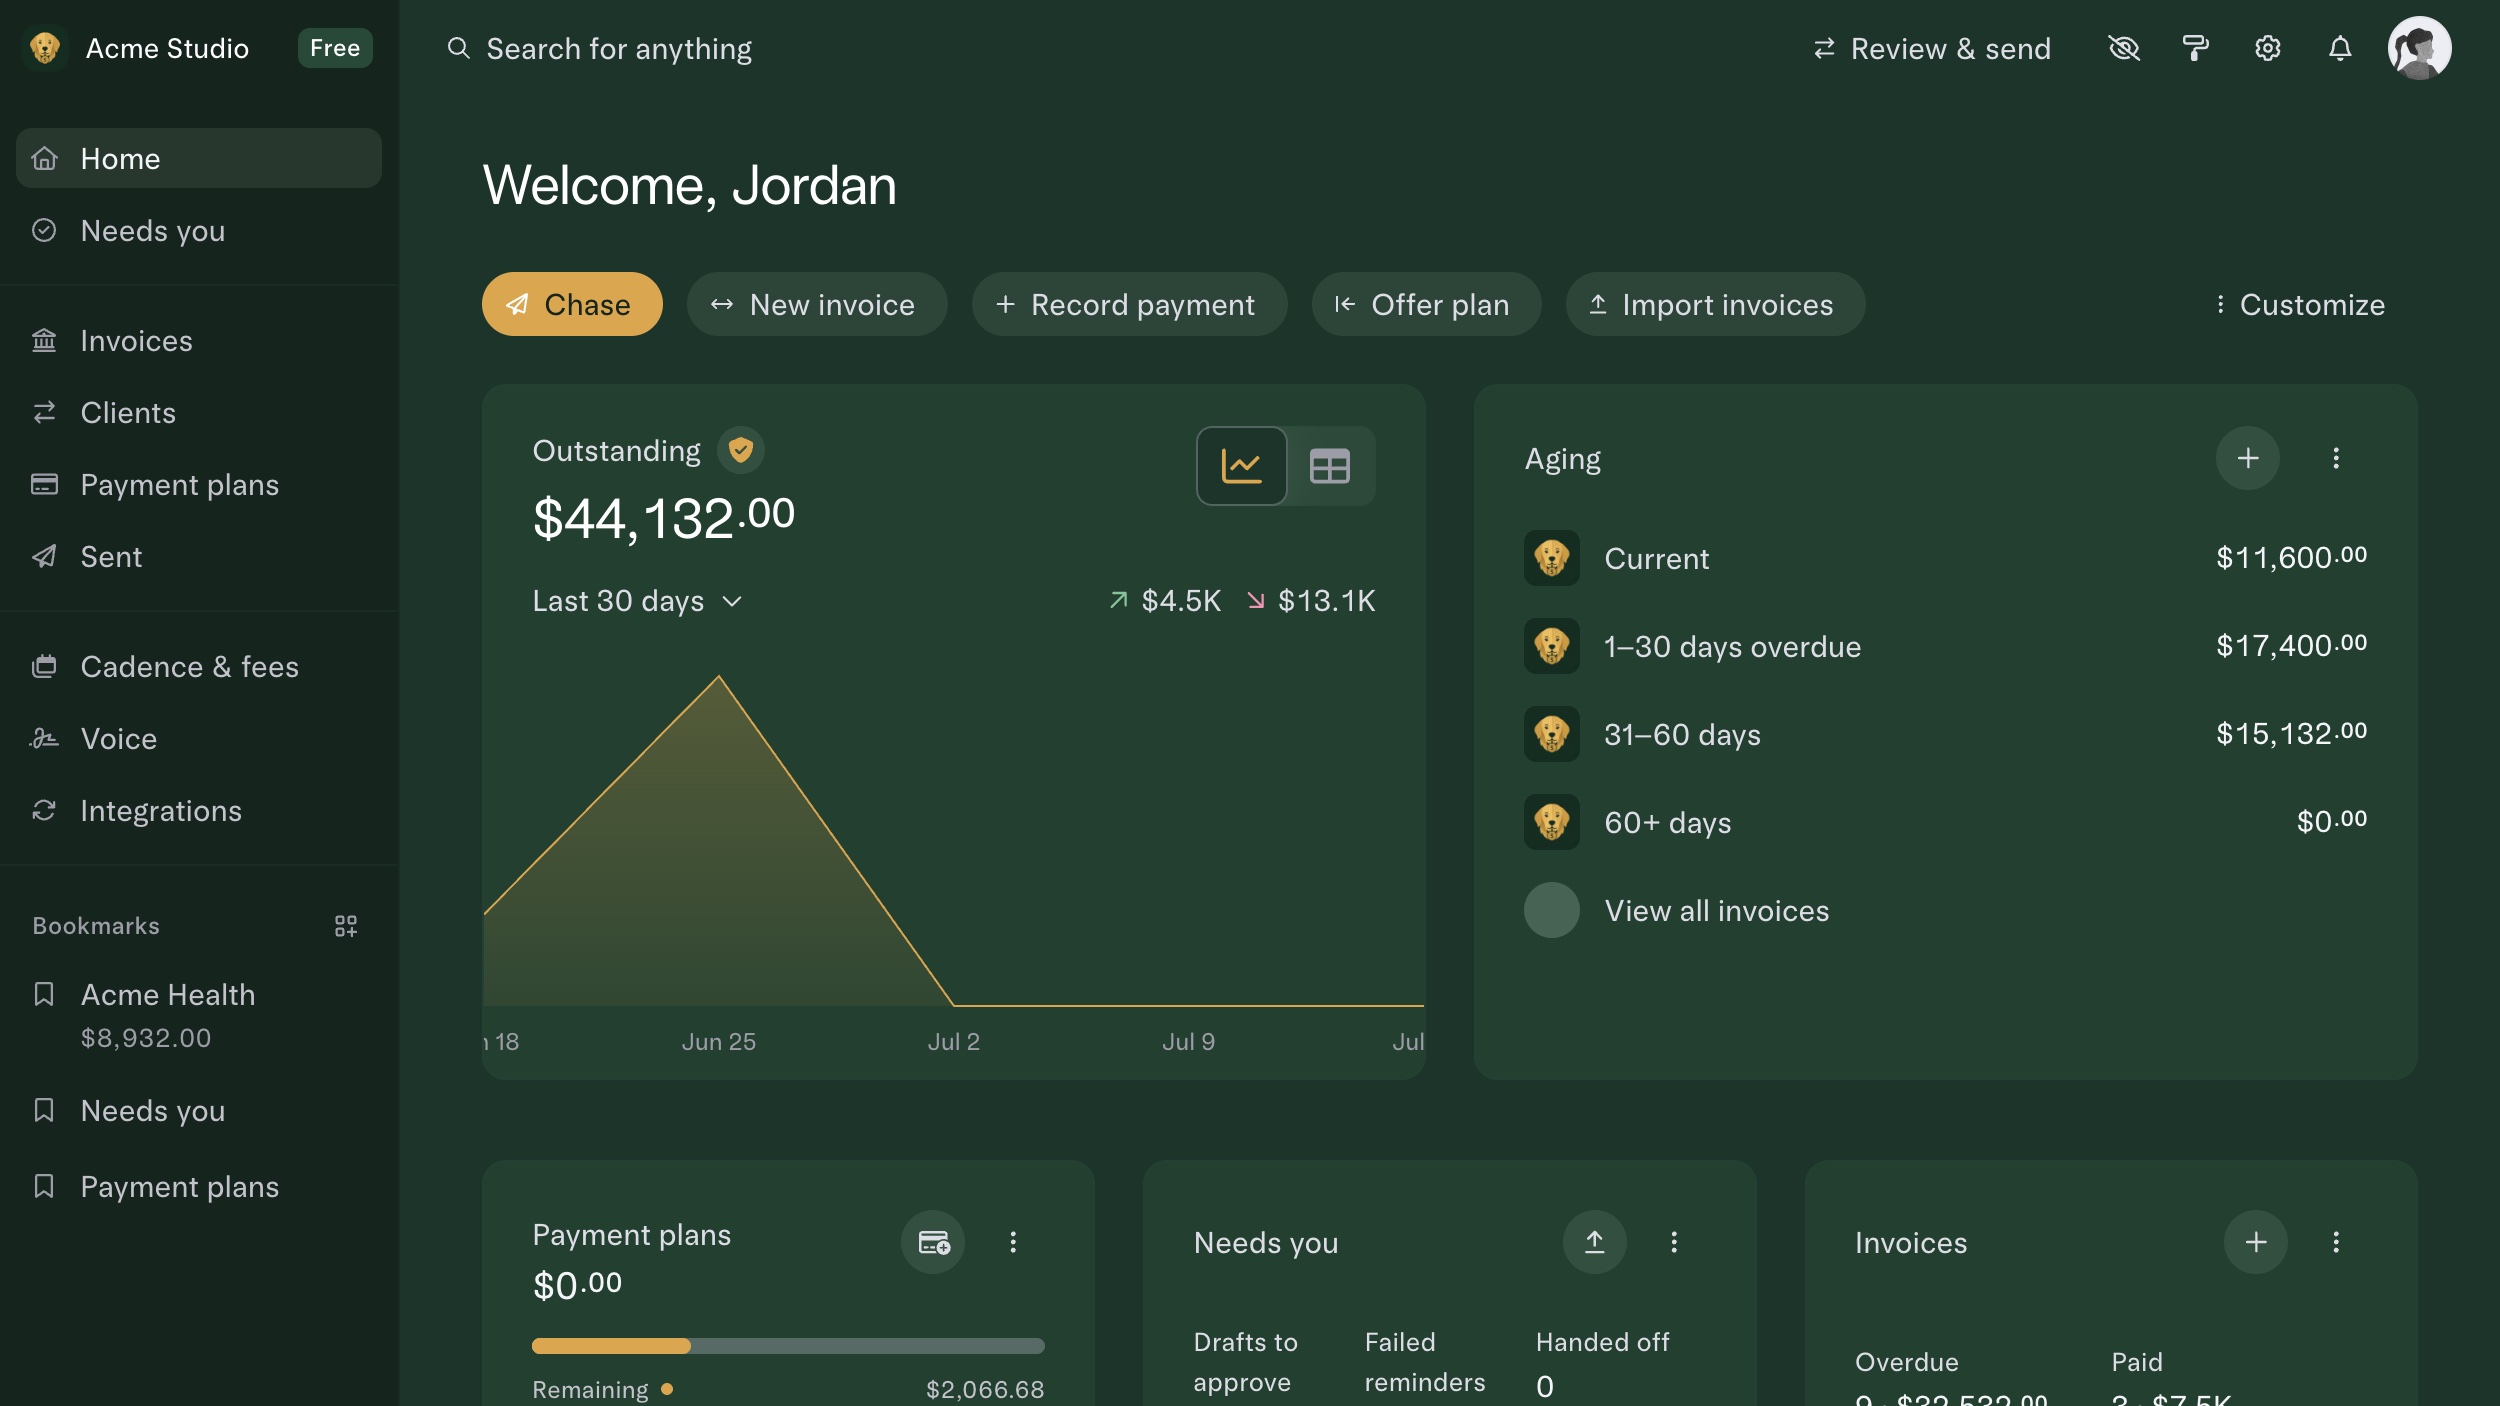The height and width of the screenshot is (1406, 2500).
Task: Click the Record payment button
Action: (1129, 304)
